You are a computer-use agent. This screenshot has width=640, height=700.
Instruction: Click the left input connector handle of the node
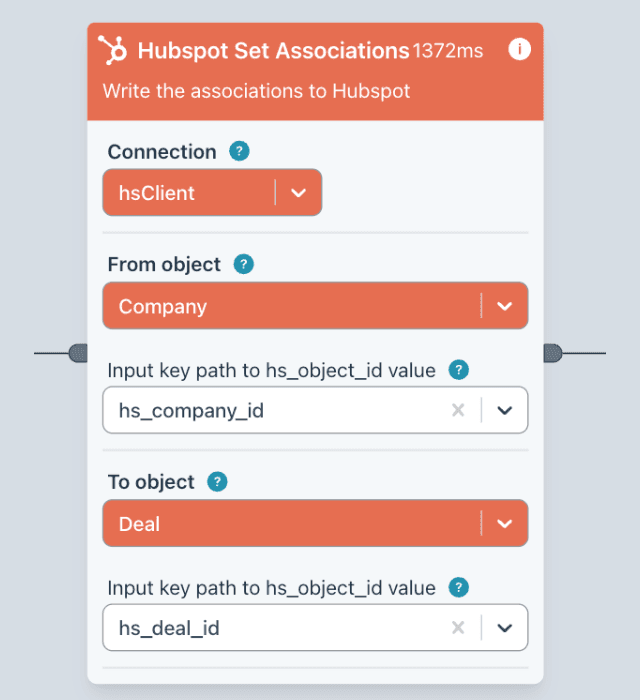click(78, 353)
